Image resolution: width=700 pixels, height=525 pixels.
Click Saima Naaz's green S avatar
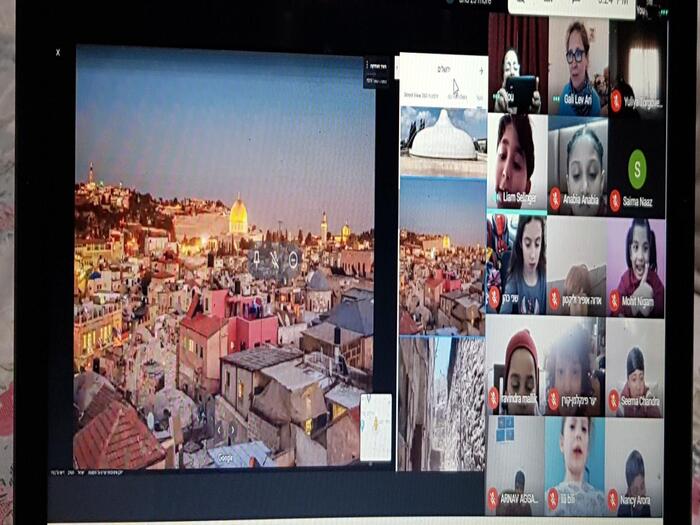point(637,169)
